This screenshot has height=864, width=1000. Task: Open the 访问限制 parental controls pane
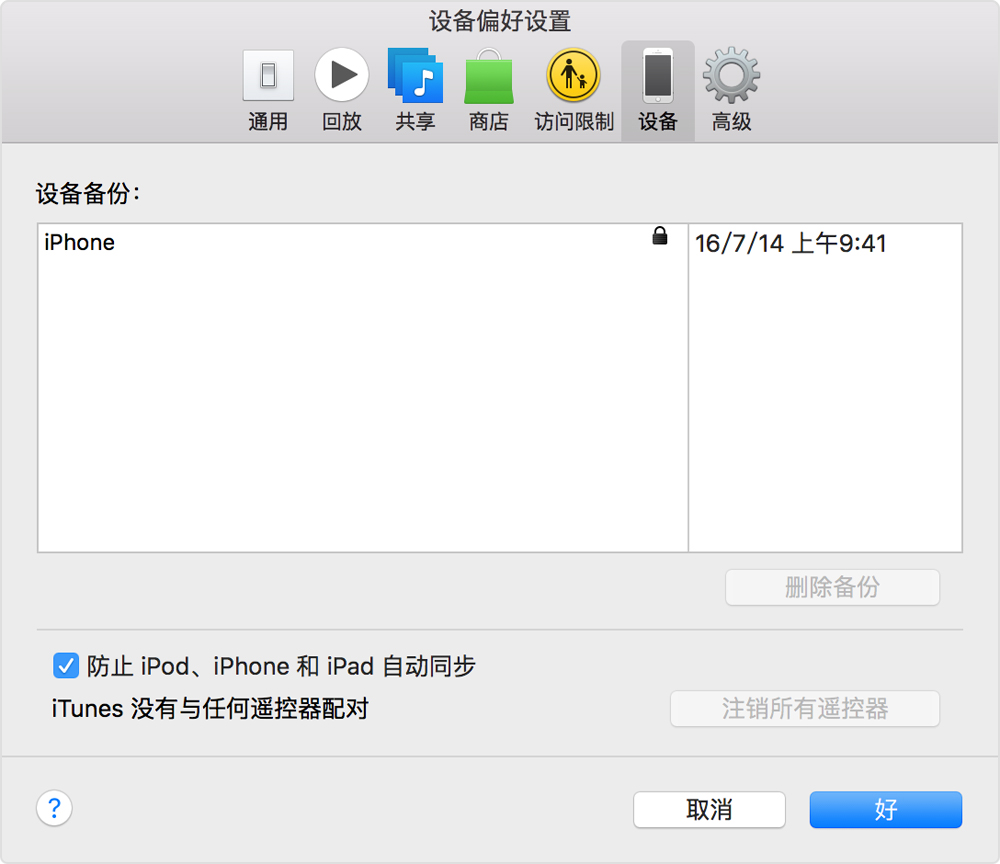pos(573,90)
